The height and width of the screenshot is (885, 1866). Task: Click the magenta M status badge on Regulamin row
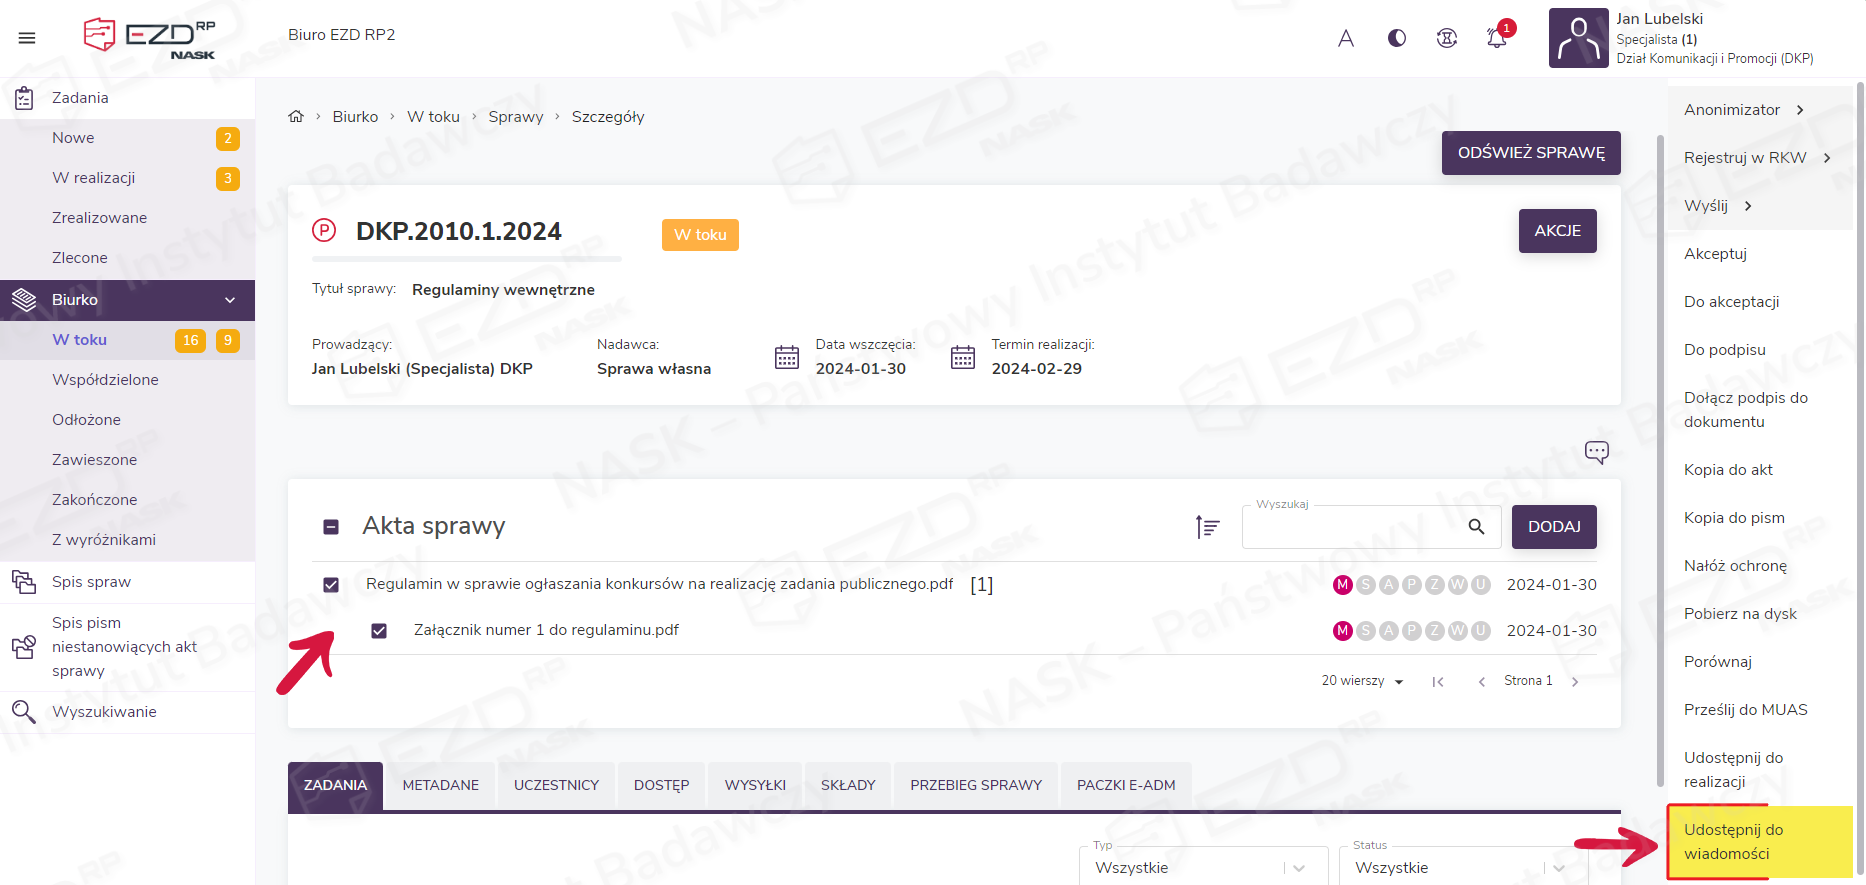coord(1343,585)
